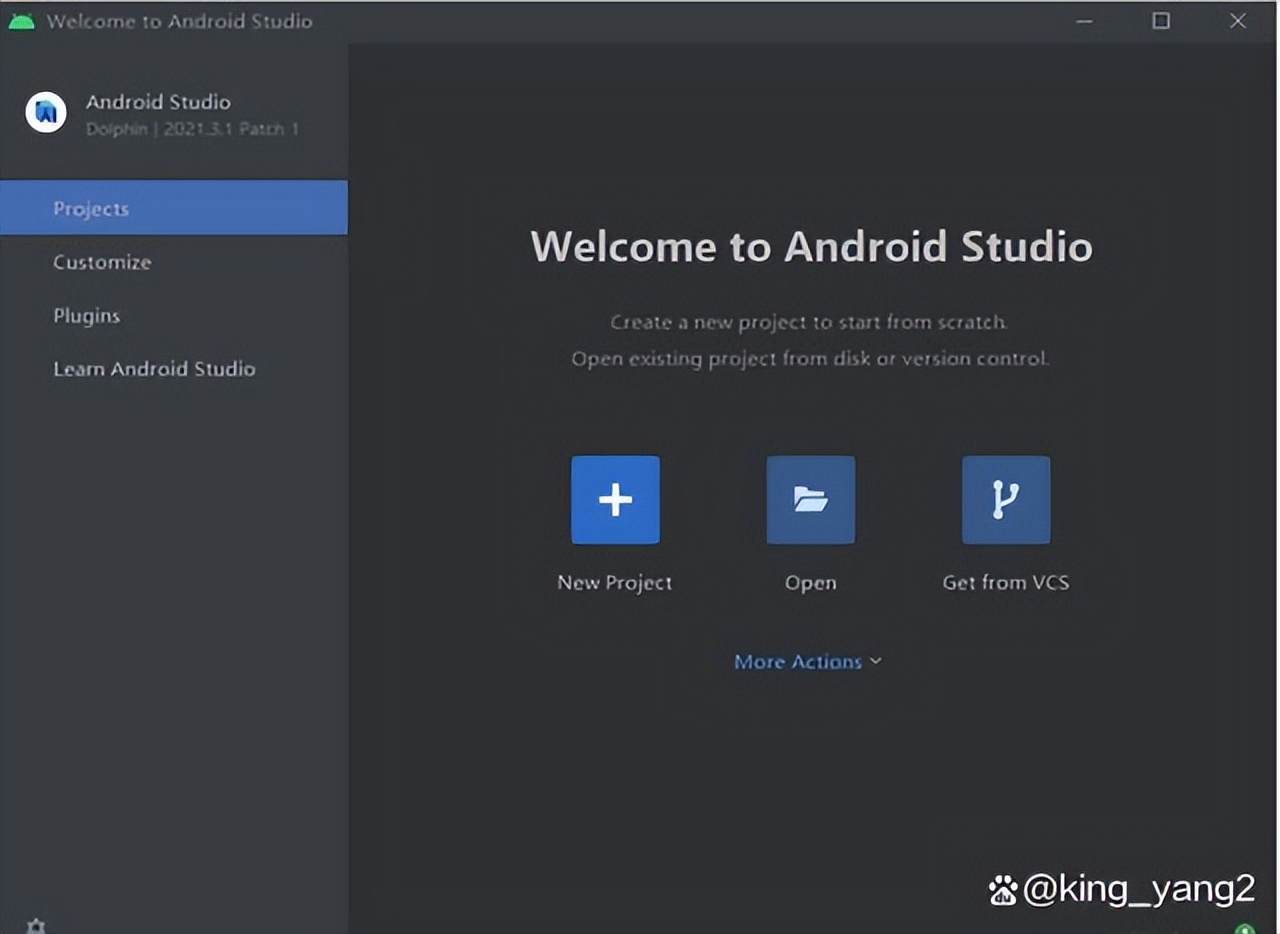Click the Get from VCS icon
This screenshot has height=934, width=1280.
(1005, 499)
